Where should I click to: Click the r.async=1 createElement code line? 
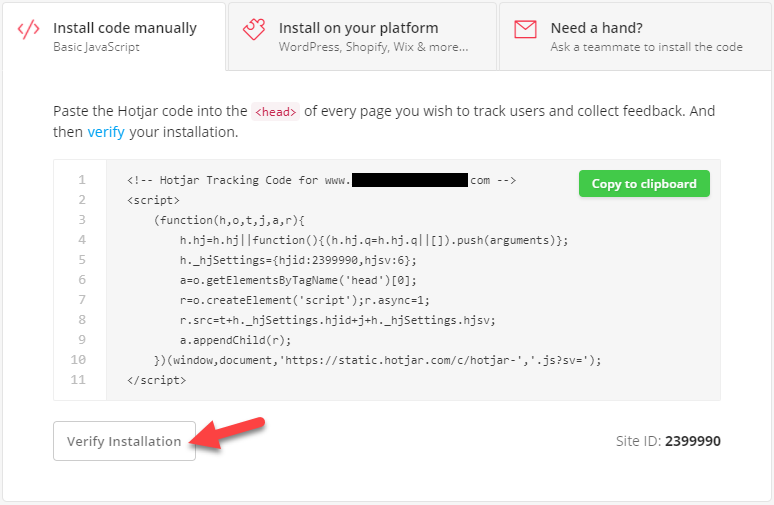(305, 300)
